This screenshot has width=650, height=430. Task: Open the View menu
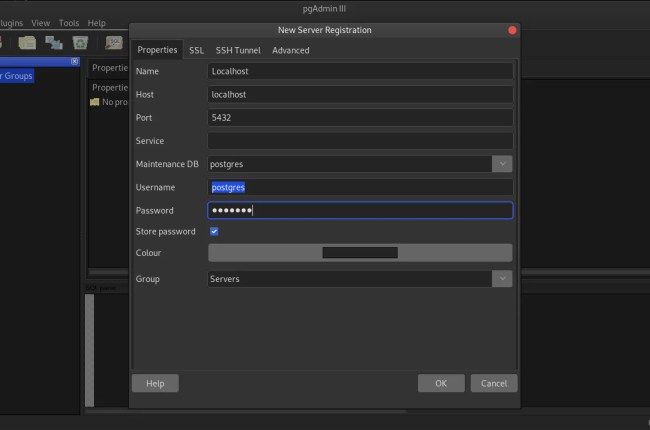click(41, 23)
